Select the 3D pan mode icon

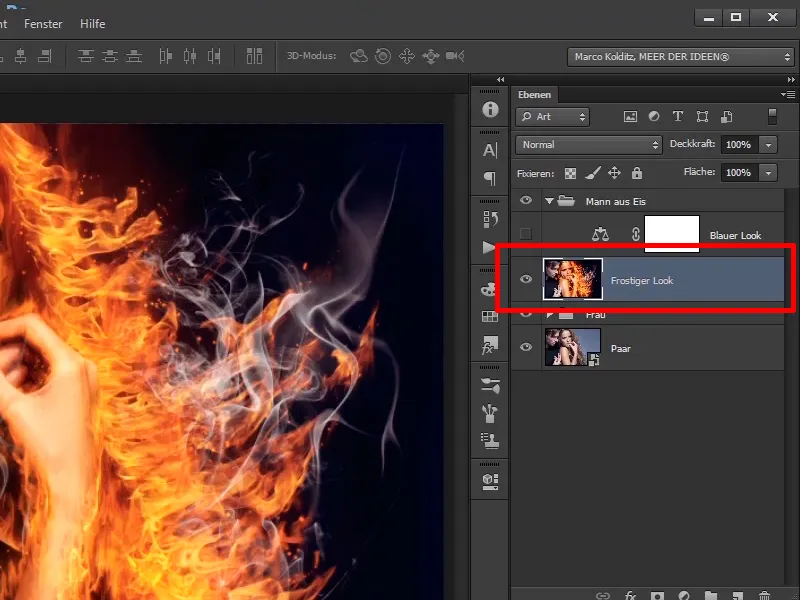(x=407, y=56)
